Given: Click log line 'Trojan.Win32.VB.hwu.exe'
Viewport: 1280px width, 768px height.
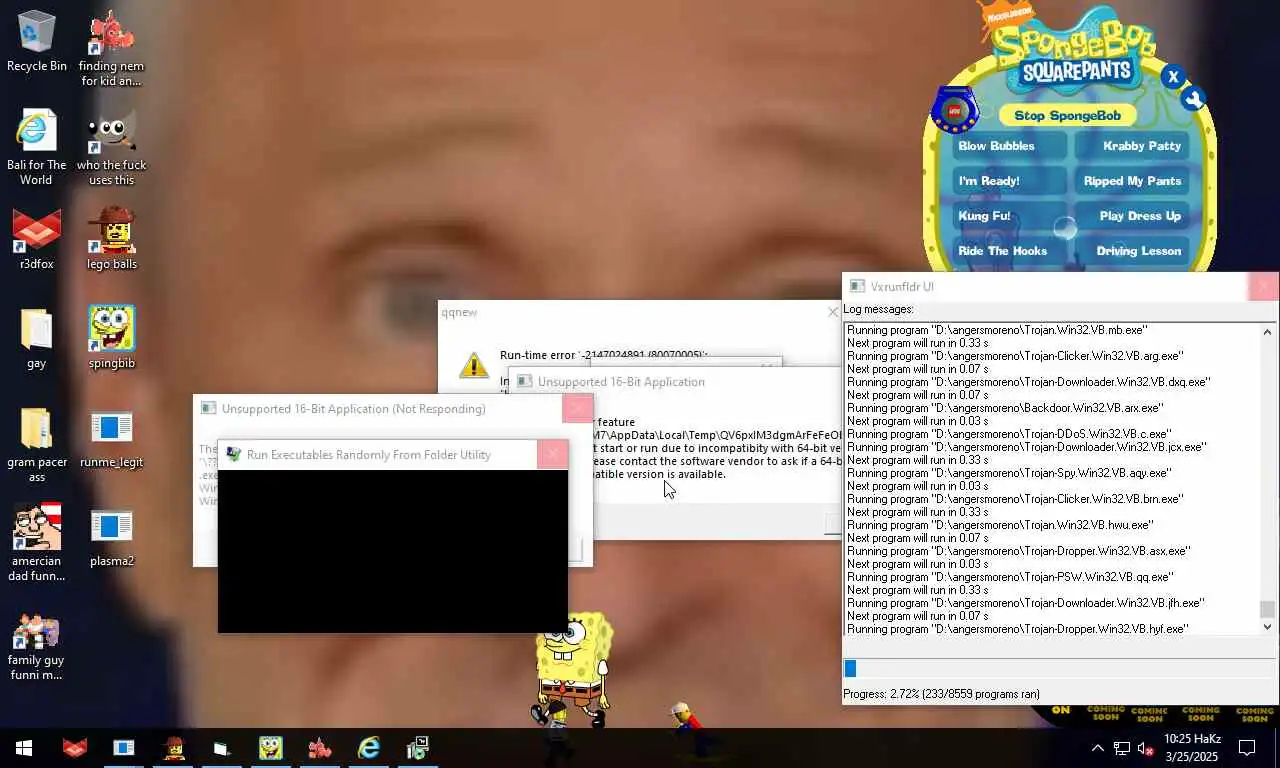Looking at the screenshot, I should [x=1000, y=525].
